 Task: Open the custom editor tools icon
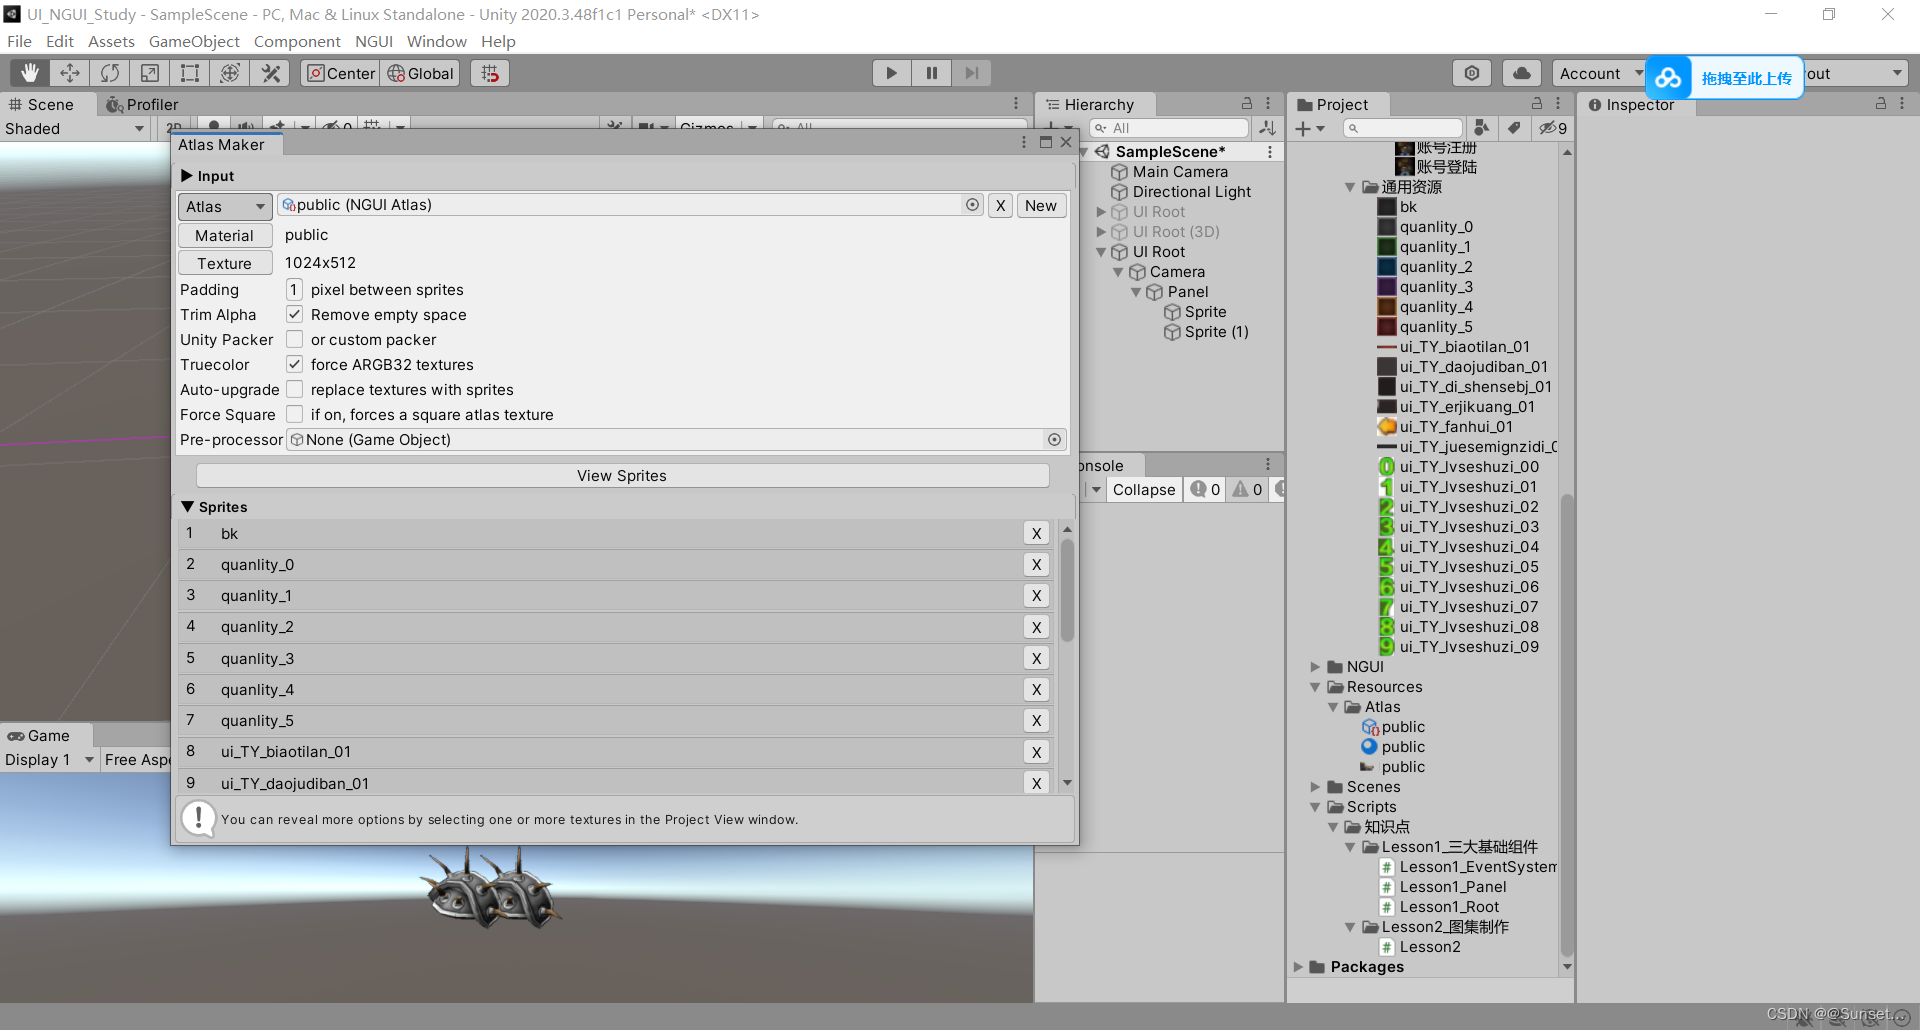click(270, 73)
